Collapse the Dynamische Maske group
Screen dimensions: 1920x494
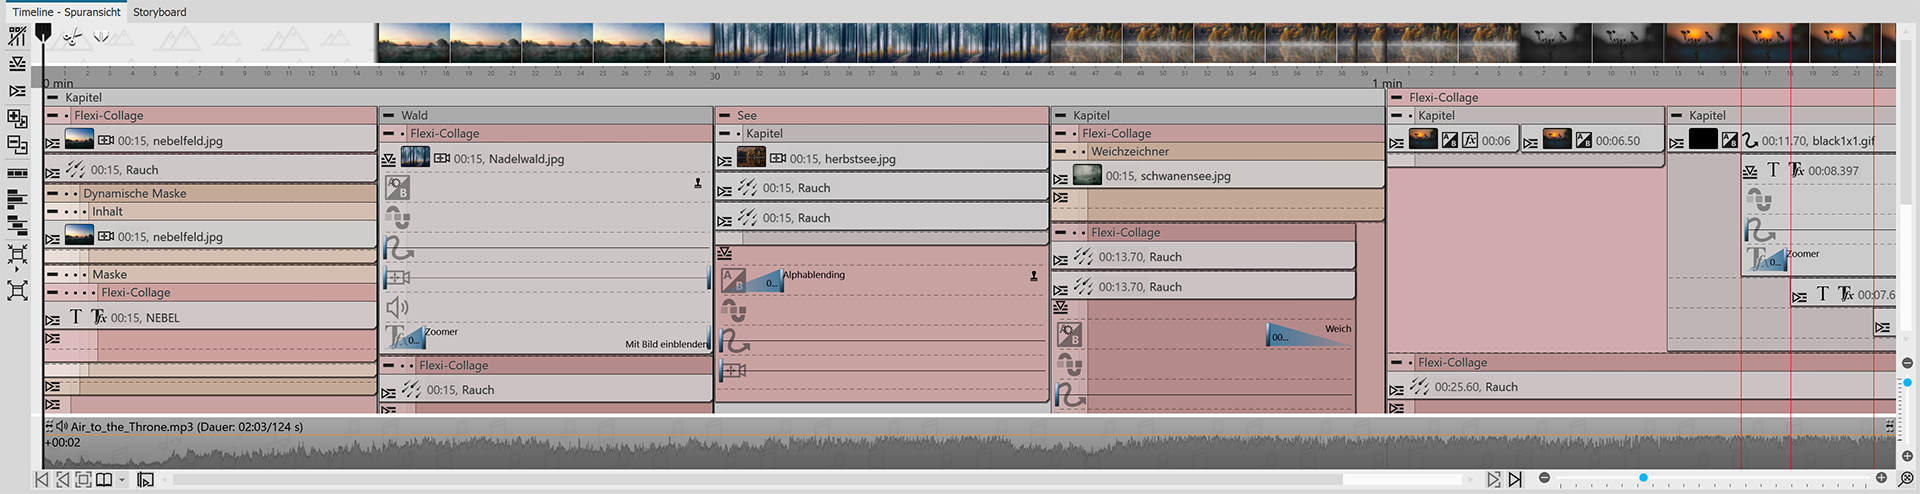(52, 194)
